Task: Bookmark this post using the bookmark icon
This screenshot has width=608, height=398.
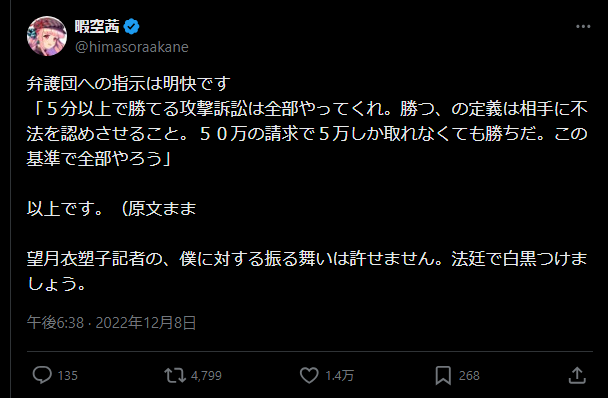Action: (443, 376)
